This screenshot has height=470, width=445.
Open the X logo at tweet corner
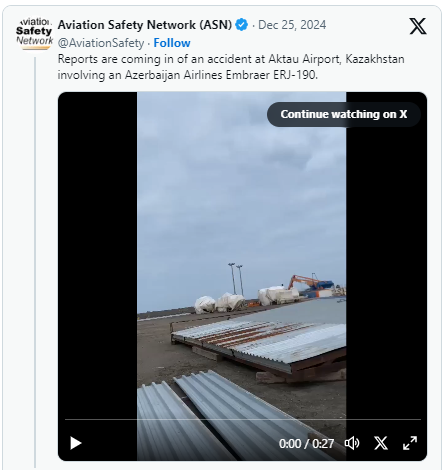[x=418, y=26]
